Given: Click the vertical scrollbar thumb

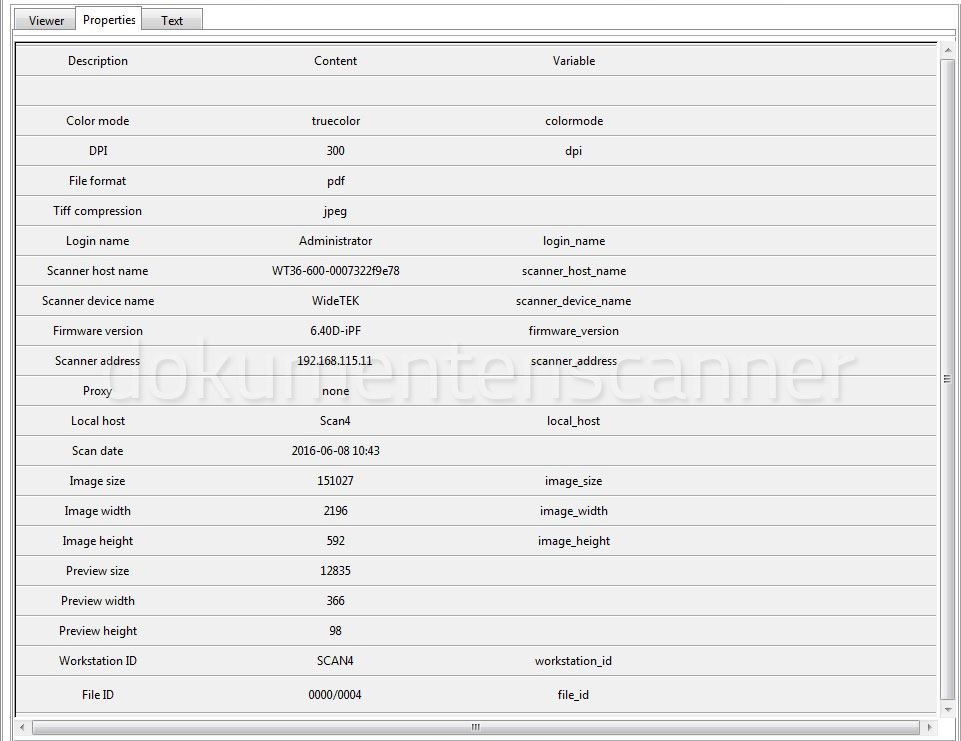Looking at the screenshot, I should (948, 378).
